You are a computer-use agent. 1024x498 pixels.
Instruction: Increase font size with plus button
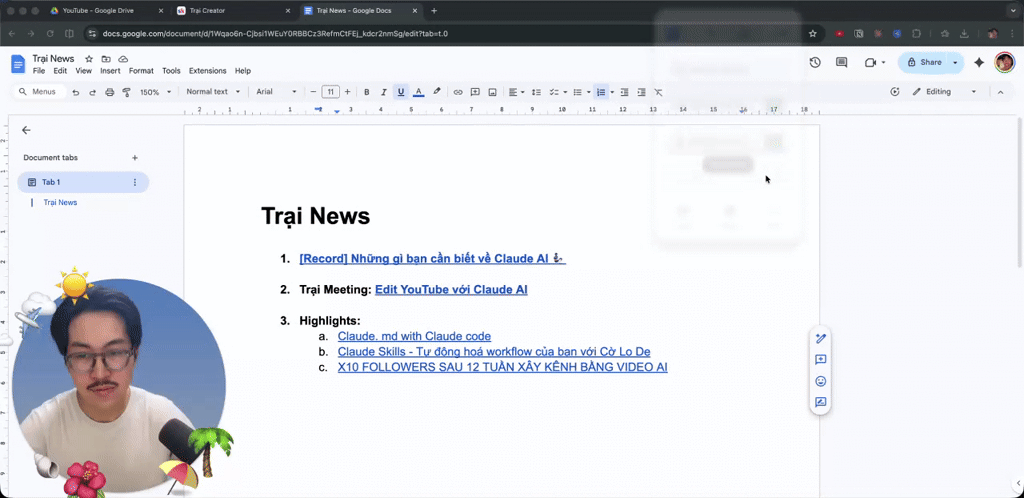347,92
